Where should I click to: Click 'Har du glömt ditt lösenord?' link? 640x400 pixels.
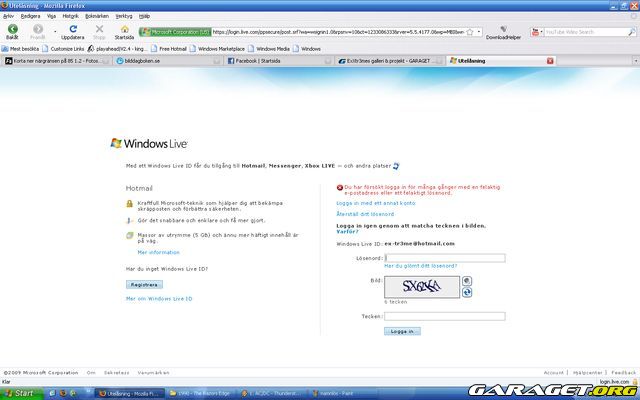420,266
